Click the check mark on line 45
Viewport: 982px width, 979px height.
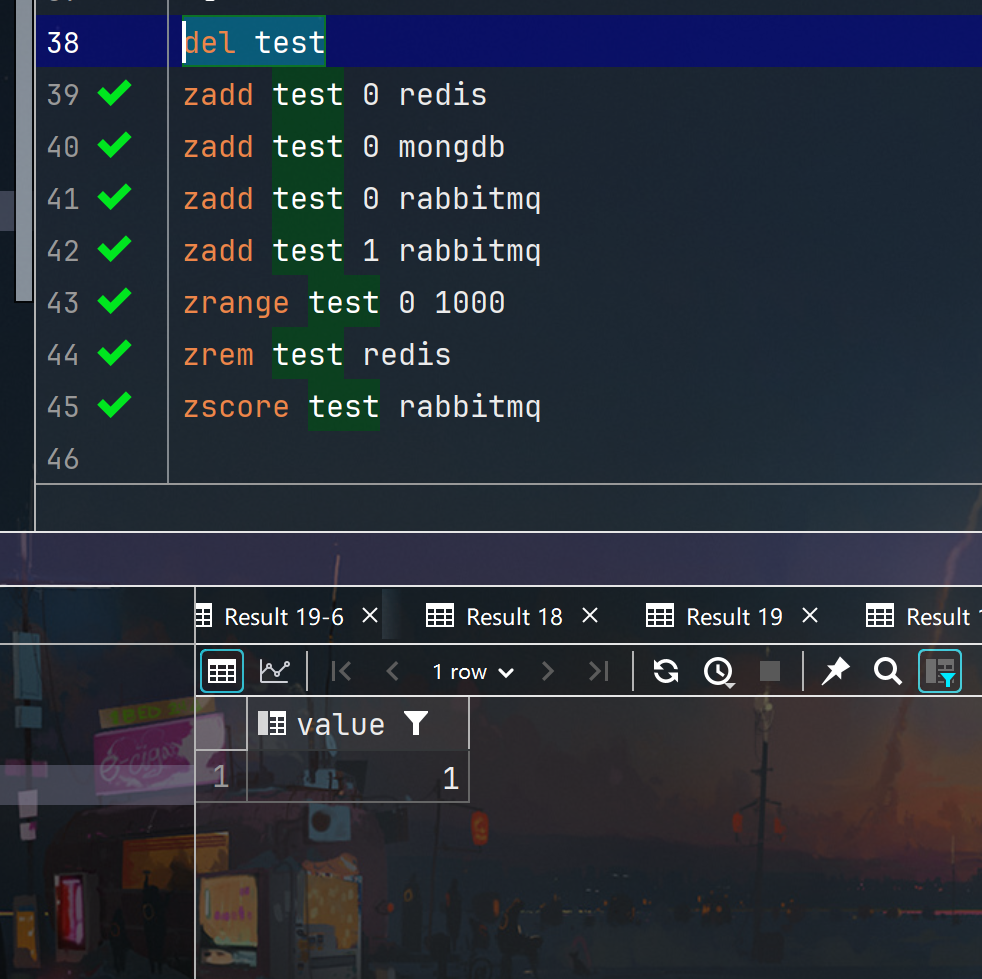pos(115,405)
